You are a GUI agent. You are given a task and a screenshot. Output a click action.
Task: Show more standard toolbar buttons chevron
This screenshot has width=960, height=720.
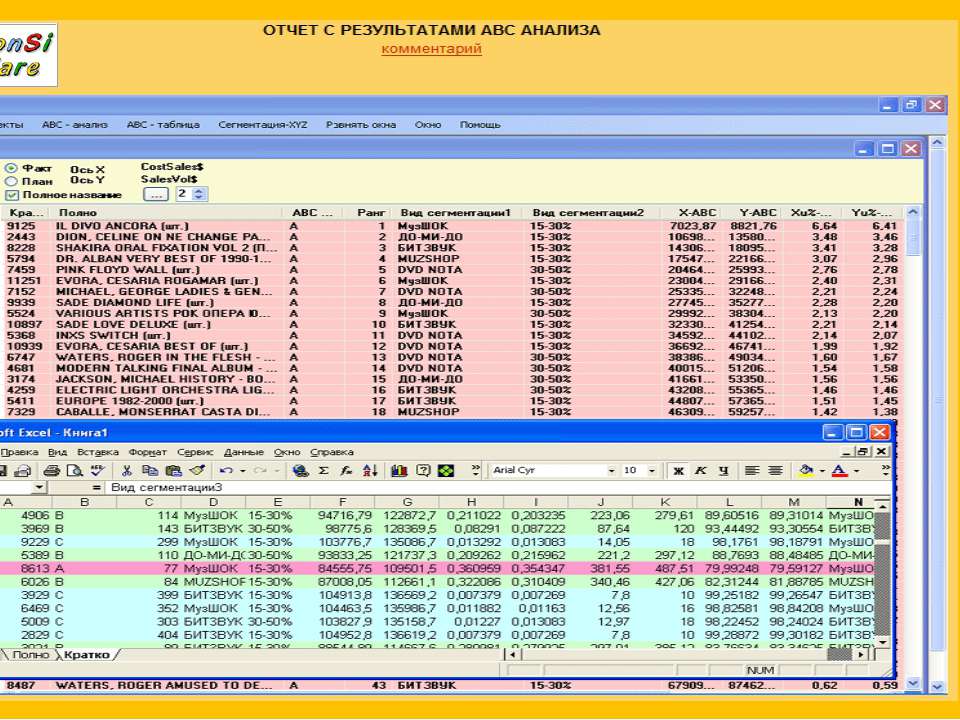pos(476,470)
